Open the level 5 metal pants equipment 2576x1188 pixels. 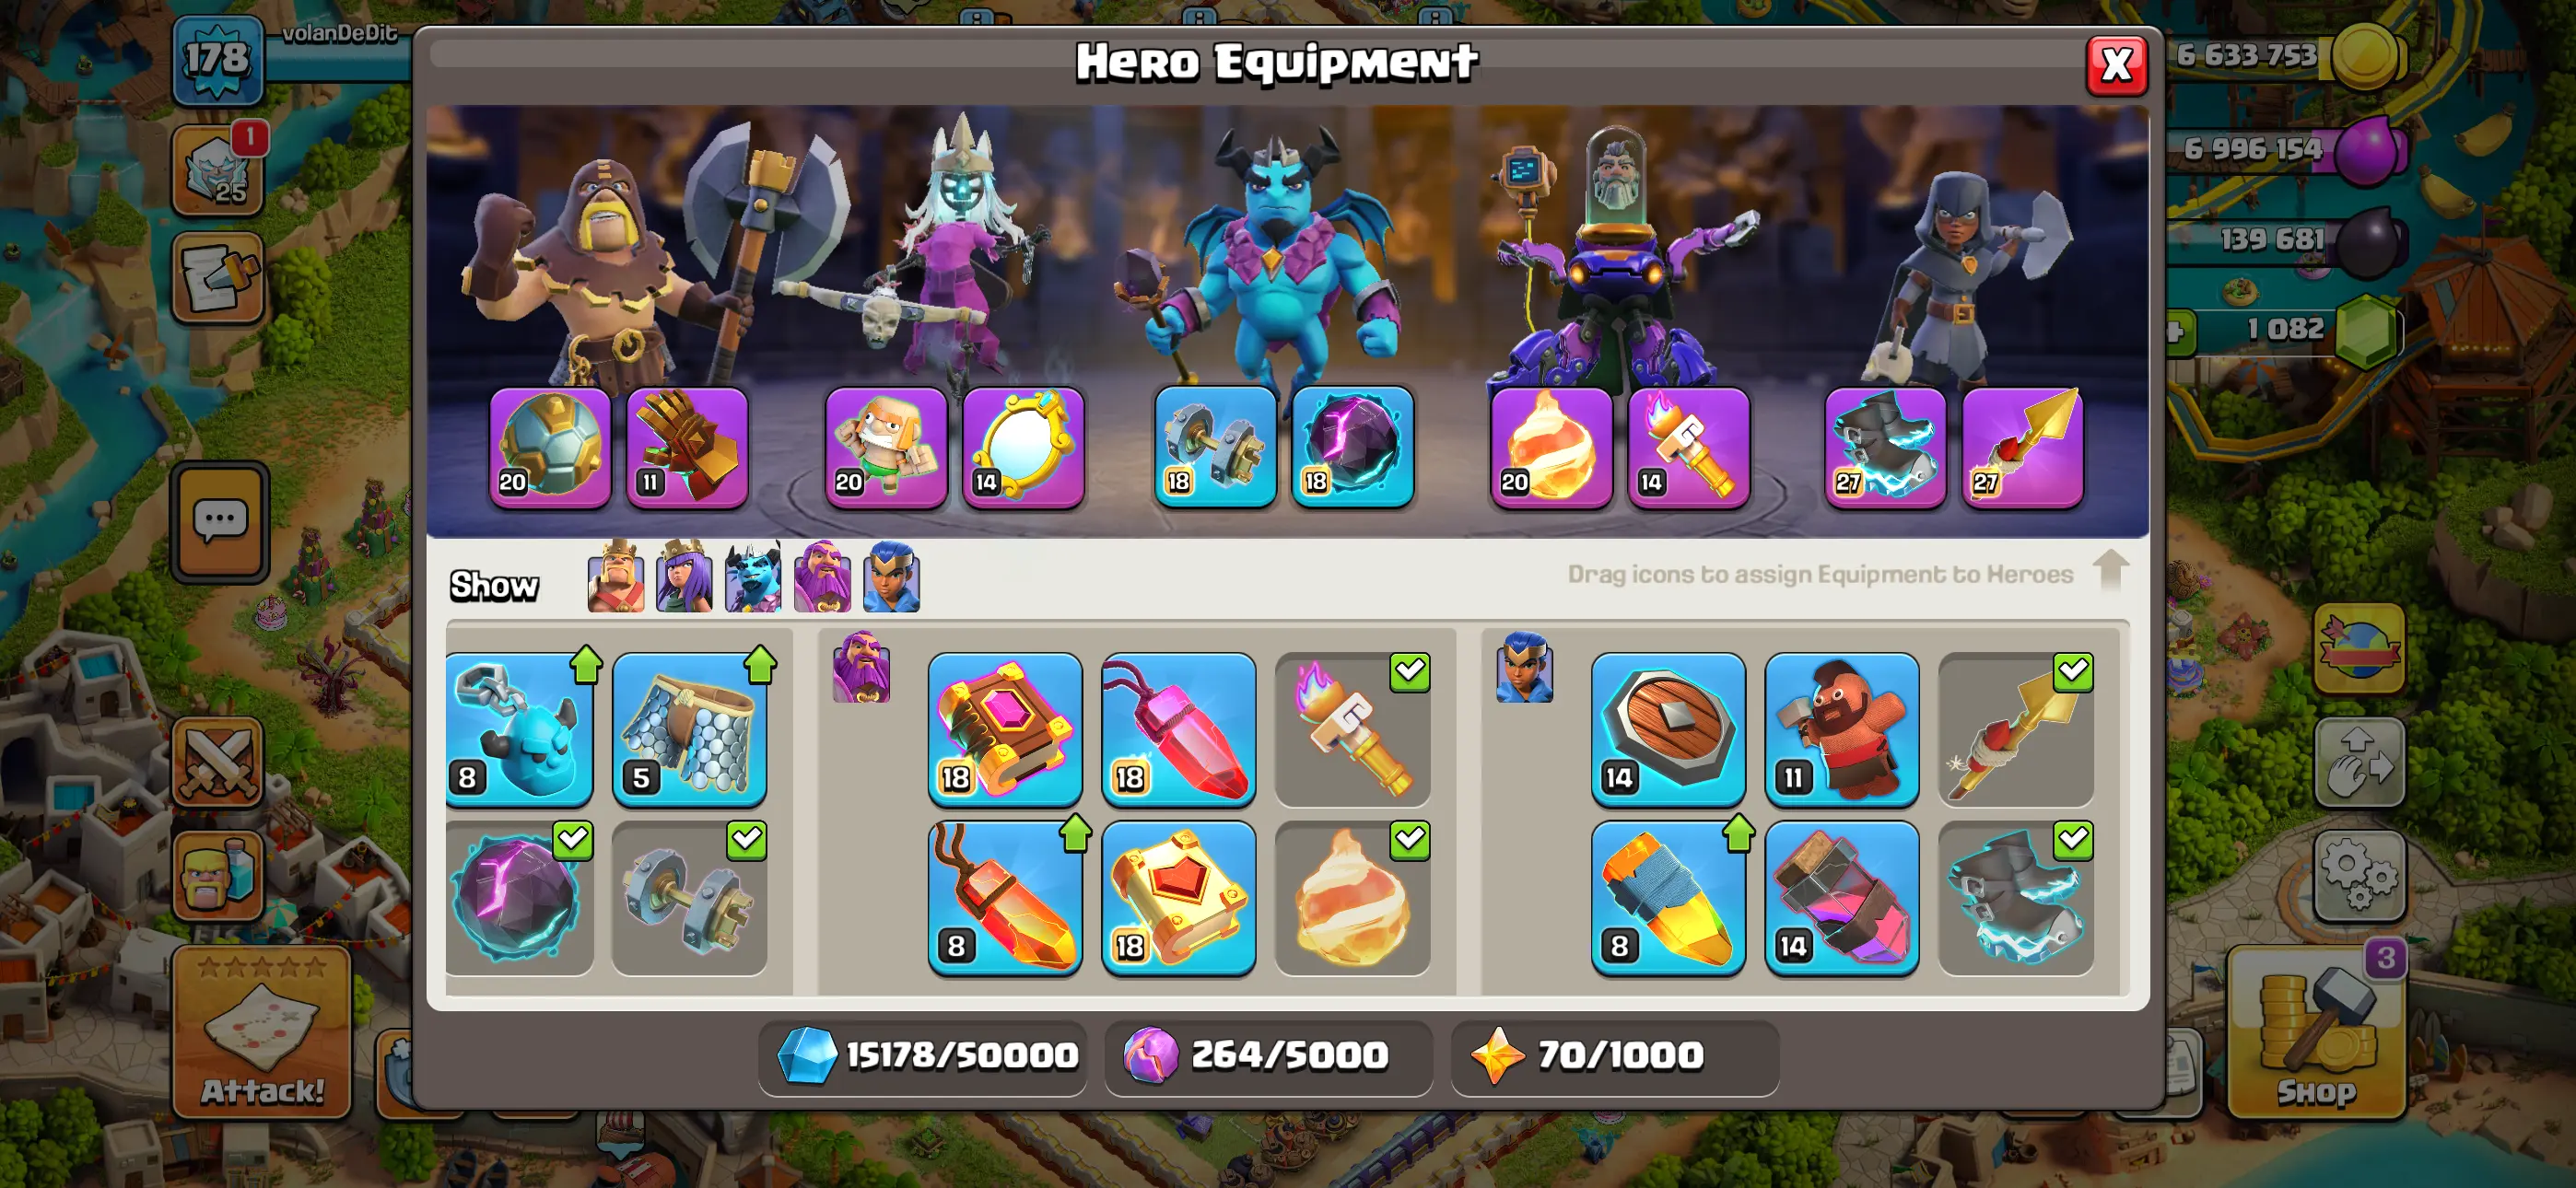coord(689,729)
